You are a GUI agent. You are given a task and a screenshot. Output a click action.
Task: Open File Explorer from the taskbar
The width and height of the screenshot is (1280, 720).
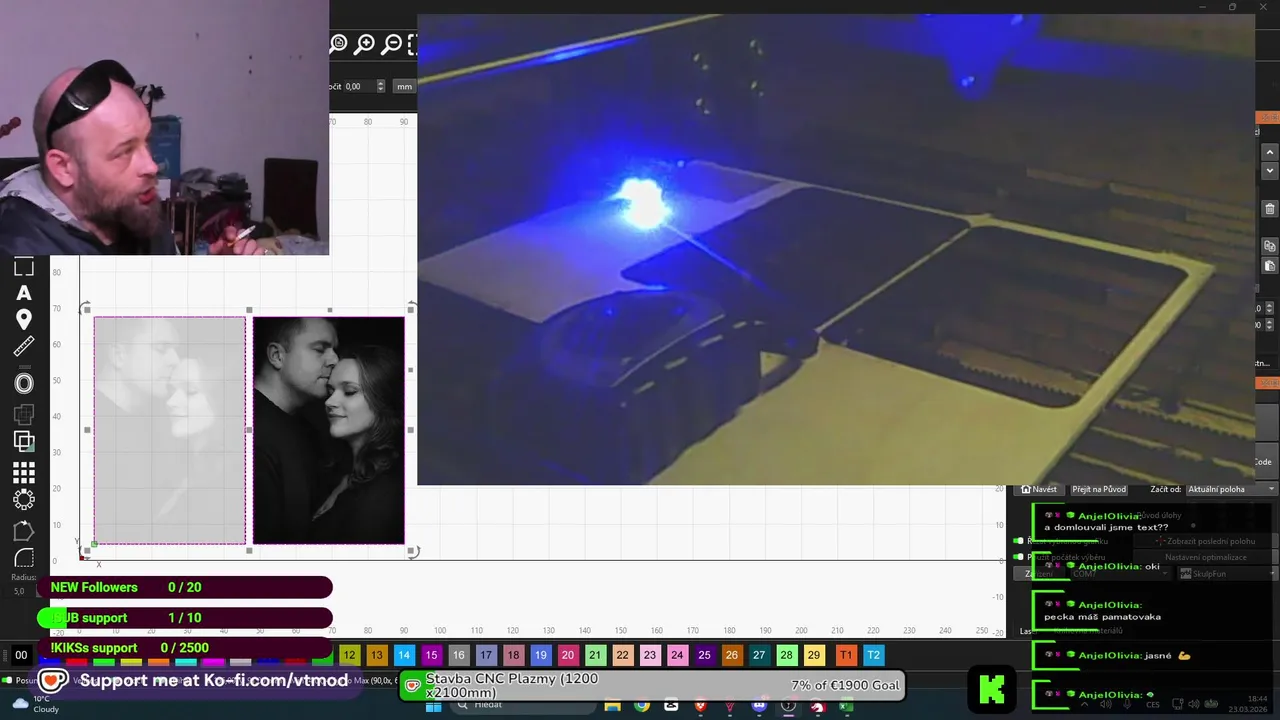coord(612,706)
